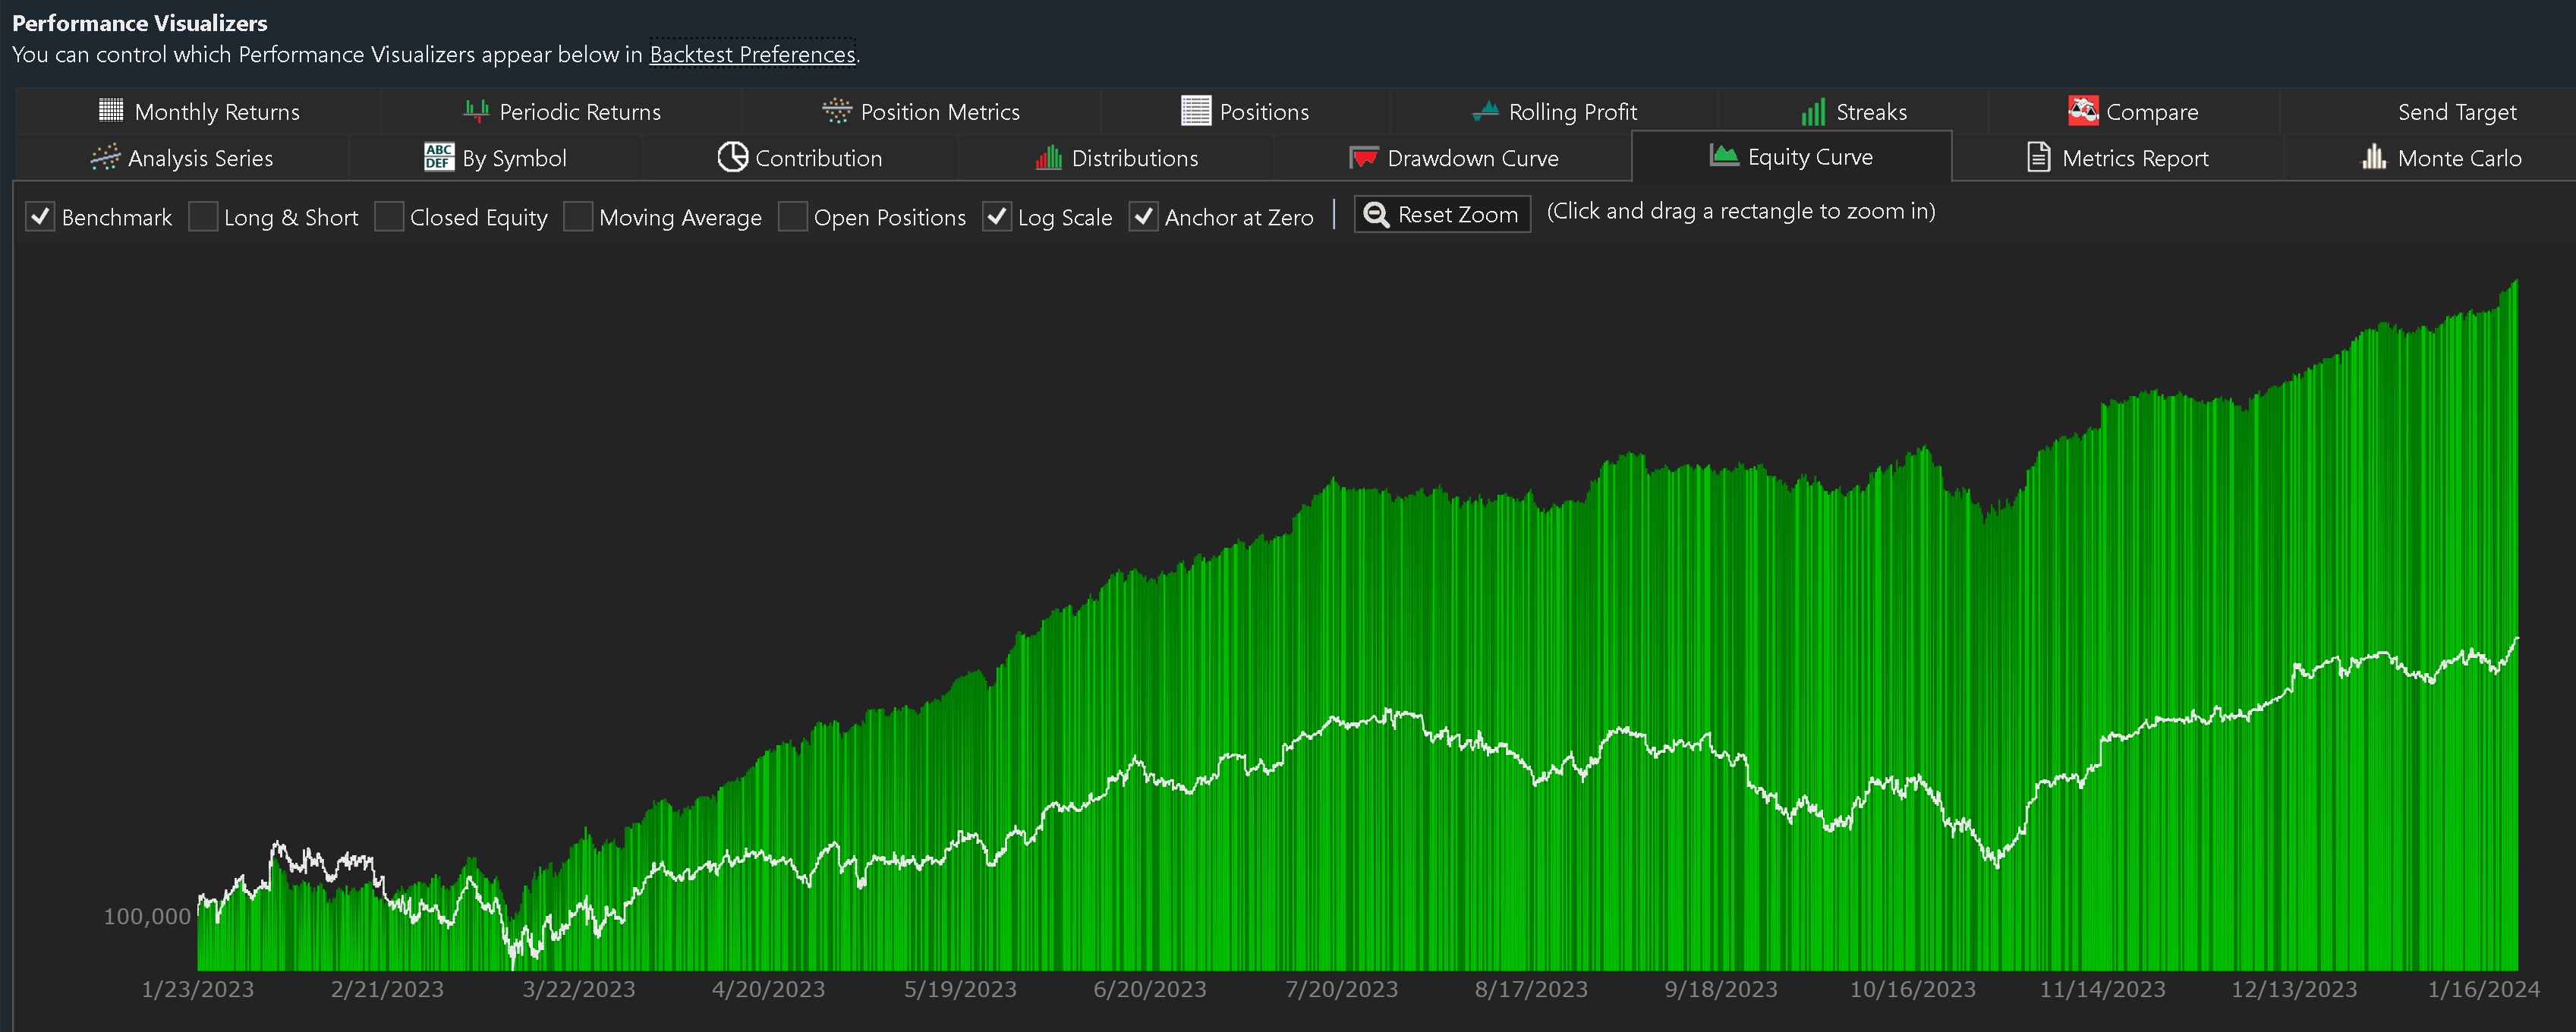The height and width of the screenshot is (1032, 2576).
Task: Enable the Closed Equity checkbox
Action: (389, 216)
